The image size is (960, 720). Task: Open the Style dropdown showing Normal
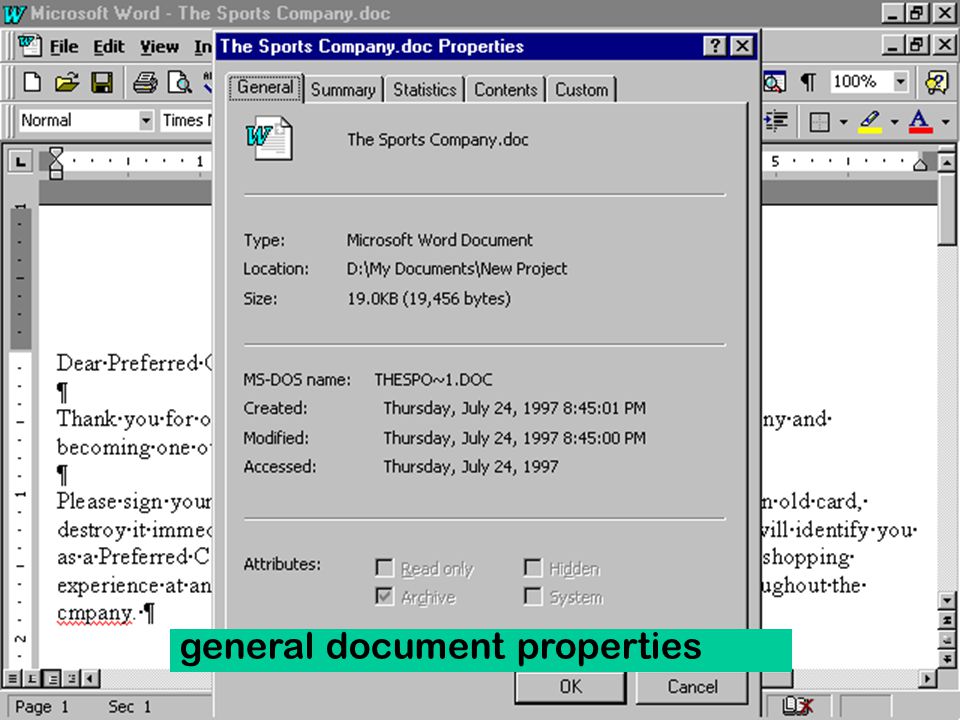click(146, 121)
